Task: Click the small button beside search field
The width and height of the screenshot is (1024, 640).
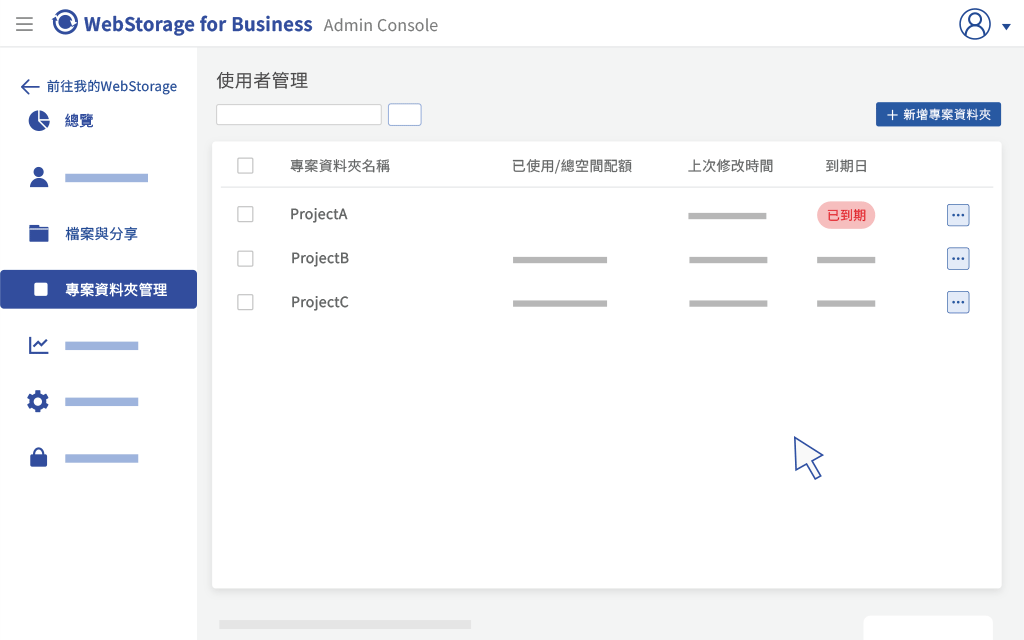Action: (405, 114)
